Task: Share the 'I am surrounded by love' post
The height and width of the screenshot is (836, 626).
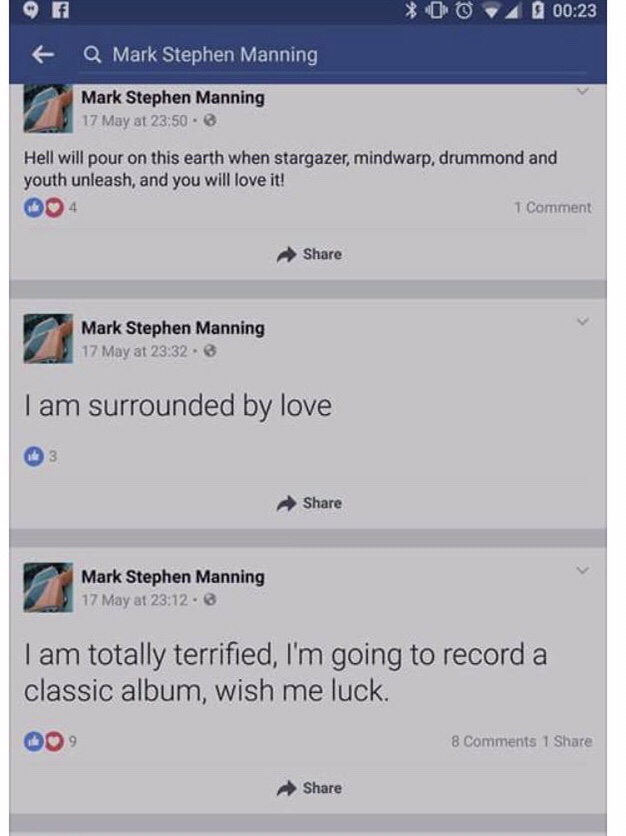Action: pyautogui.click(x=309, y=503)
